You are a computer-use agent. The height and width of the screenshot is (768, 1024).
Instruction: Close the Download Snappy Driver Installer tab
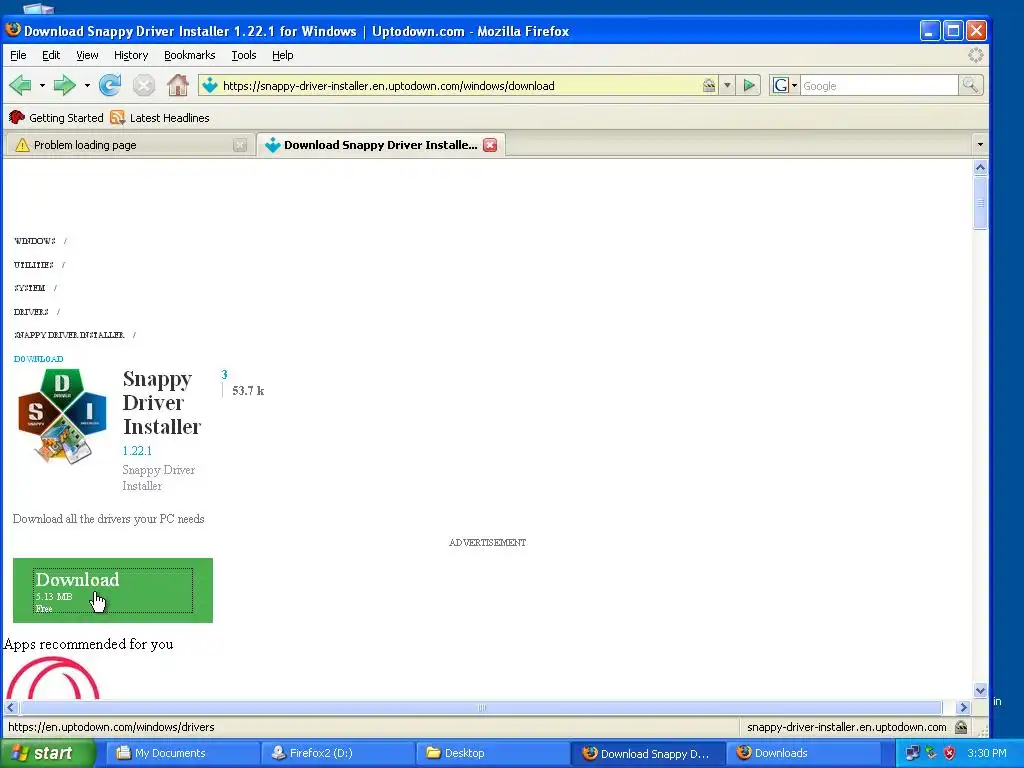(x=490, y=145)
